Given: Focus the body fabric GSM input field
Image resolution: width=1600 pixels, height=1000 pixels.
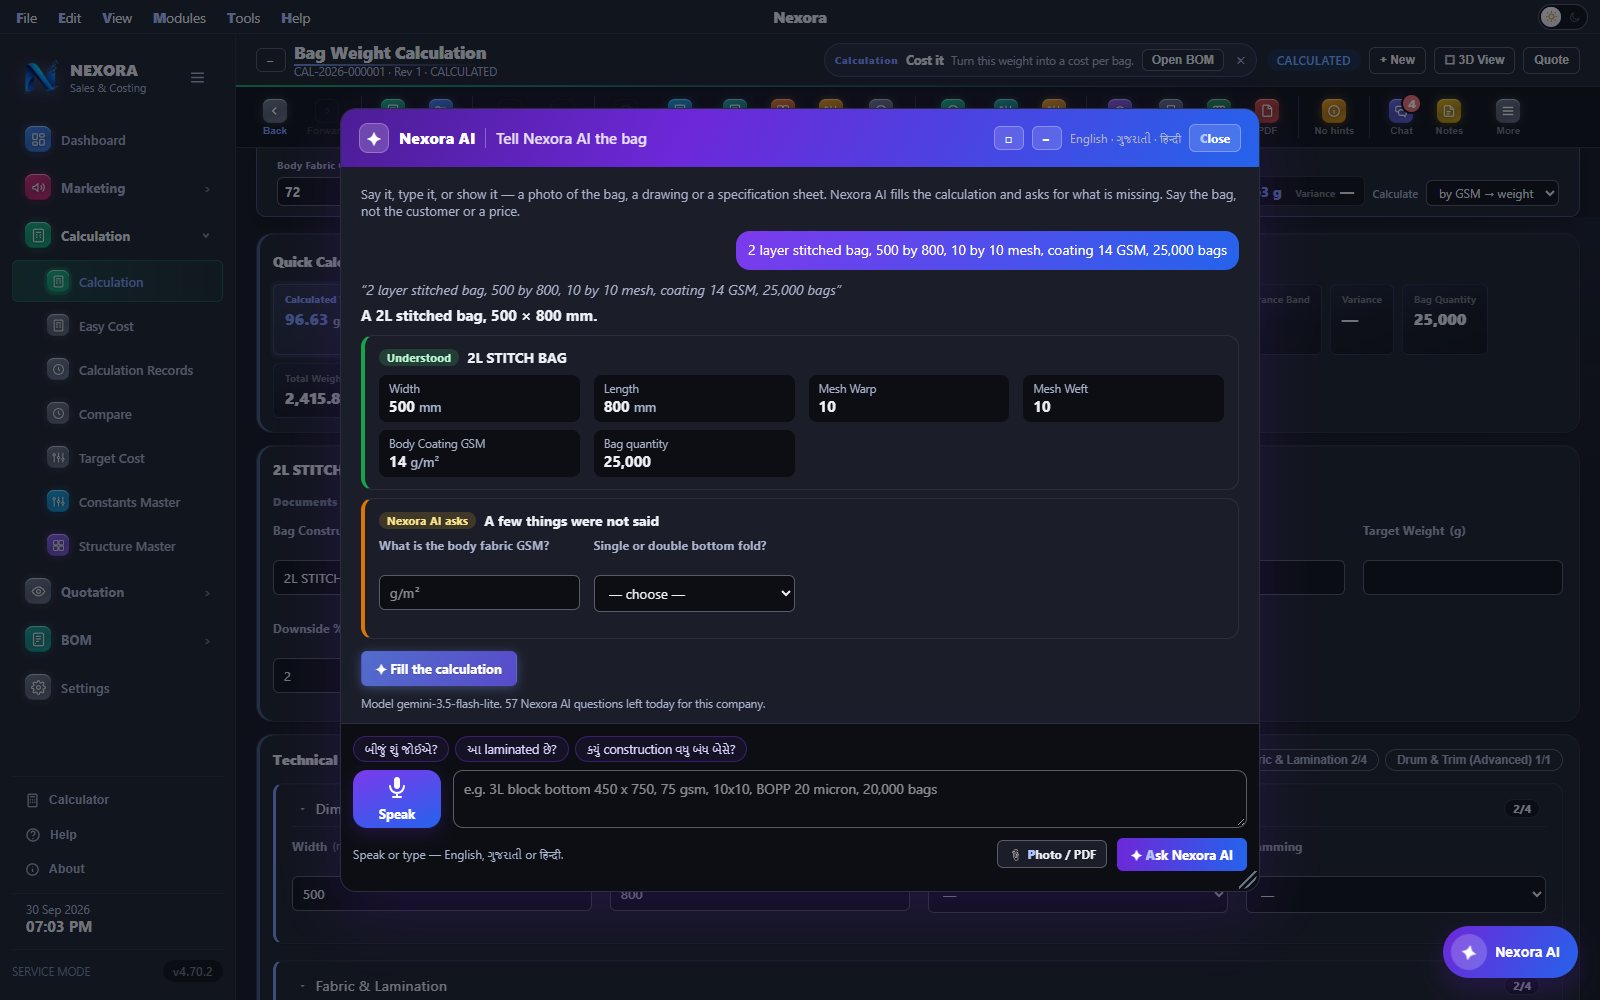Looking at the screenshot, I should [x=479, y=593].
